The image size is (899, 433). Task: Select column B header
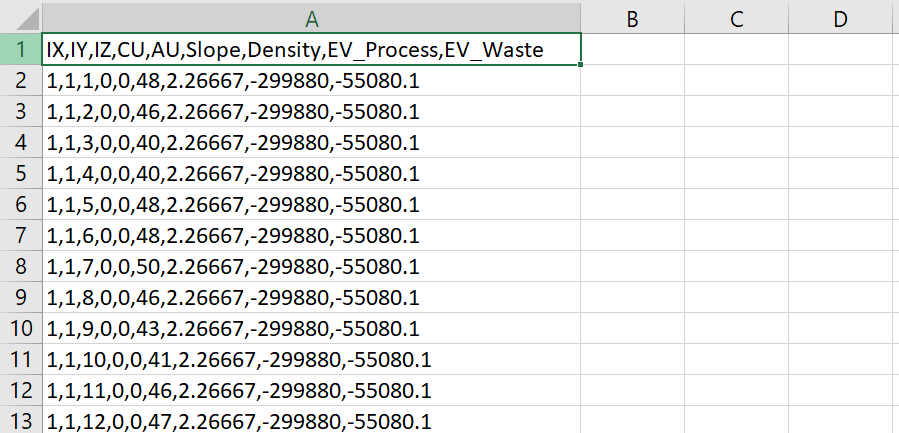point(632,17)
